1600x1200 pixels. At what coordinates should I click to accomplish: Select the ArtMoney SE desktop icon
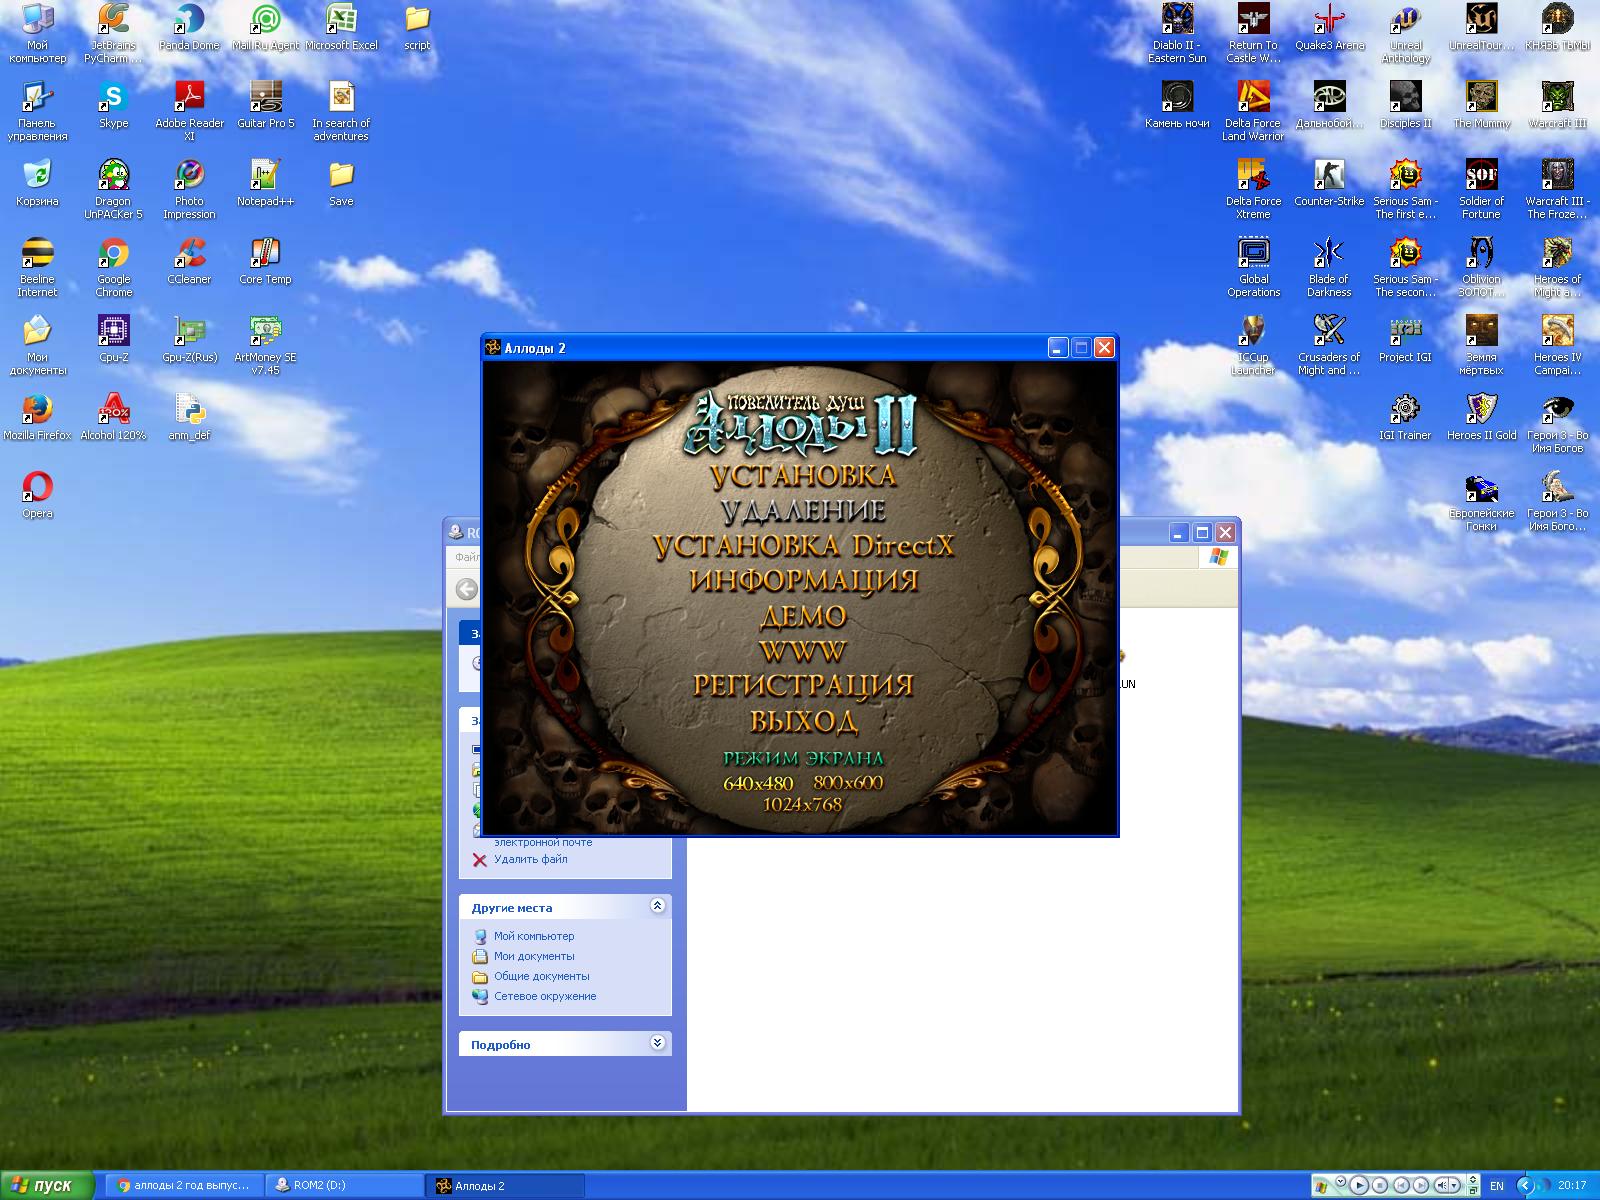[x=265, y=346]
